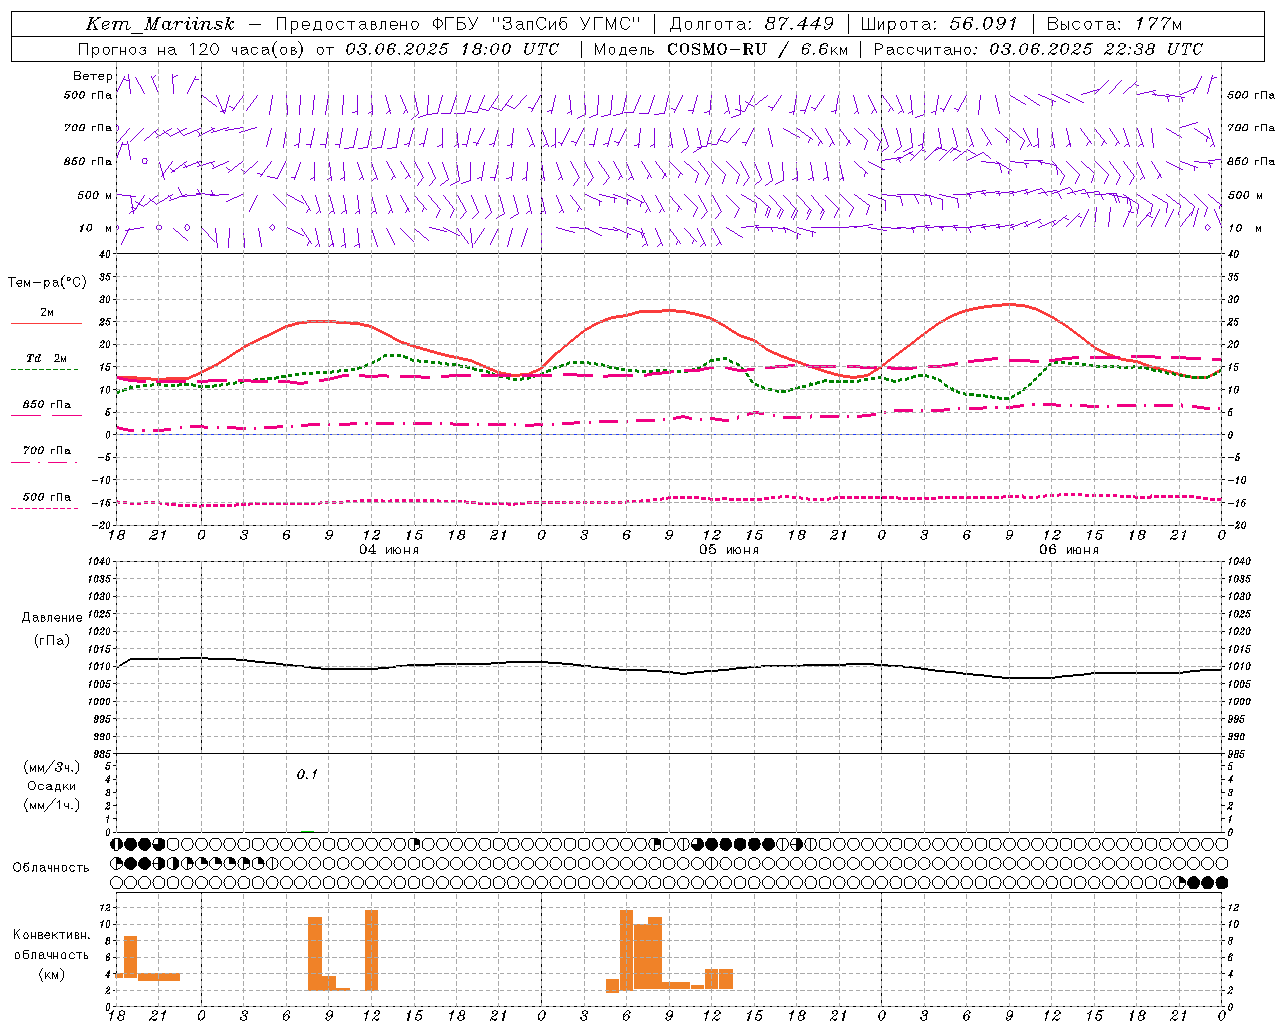1280x1024 pixels.
Task: Click the station name "Kem_Mariinsk"
Action: point(160,24)
